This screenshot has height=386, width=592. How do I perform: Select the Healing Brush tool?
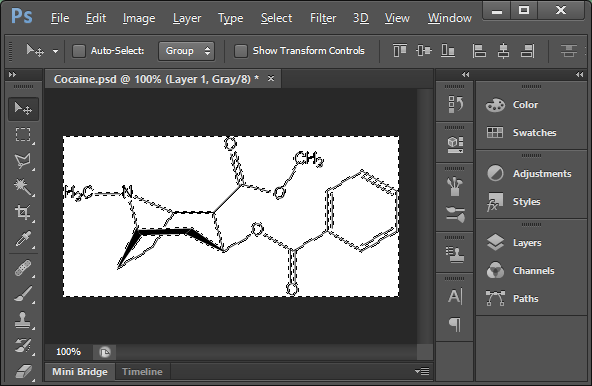(23, 269)
